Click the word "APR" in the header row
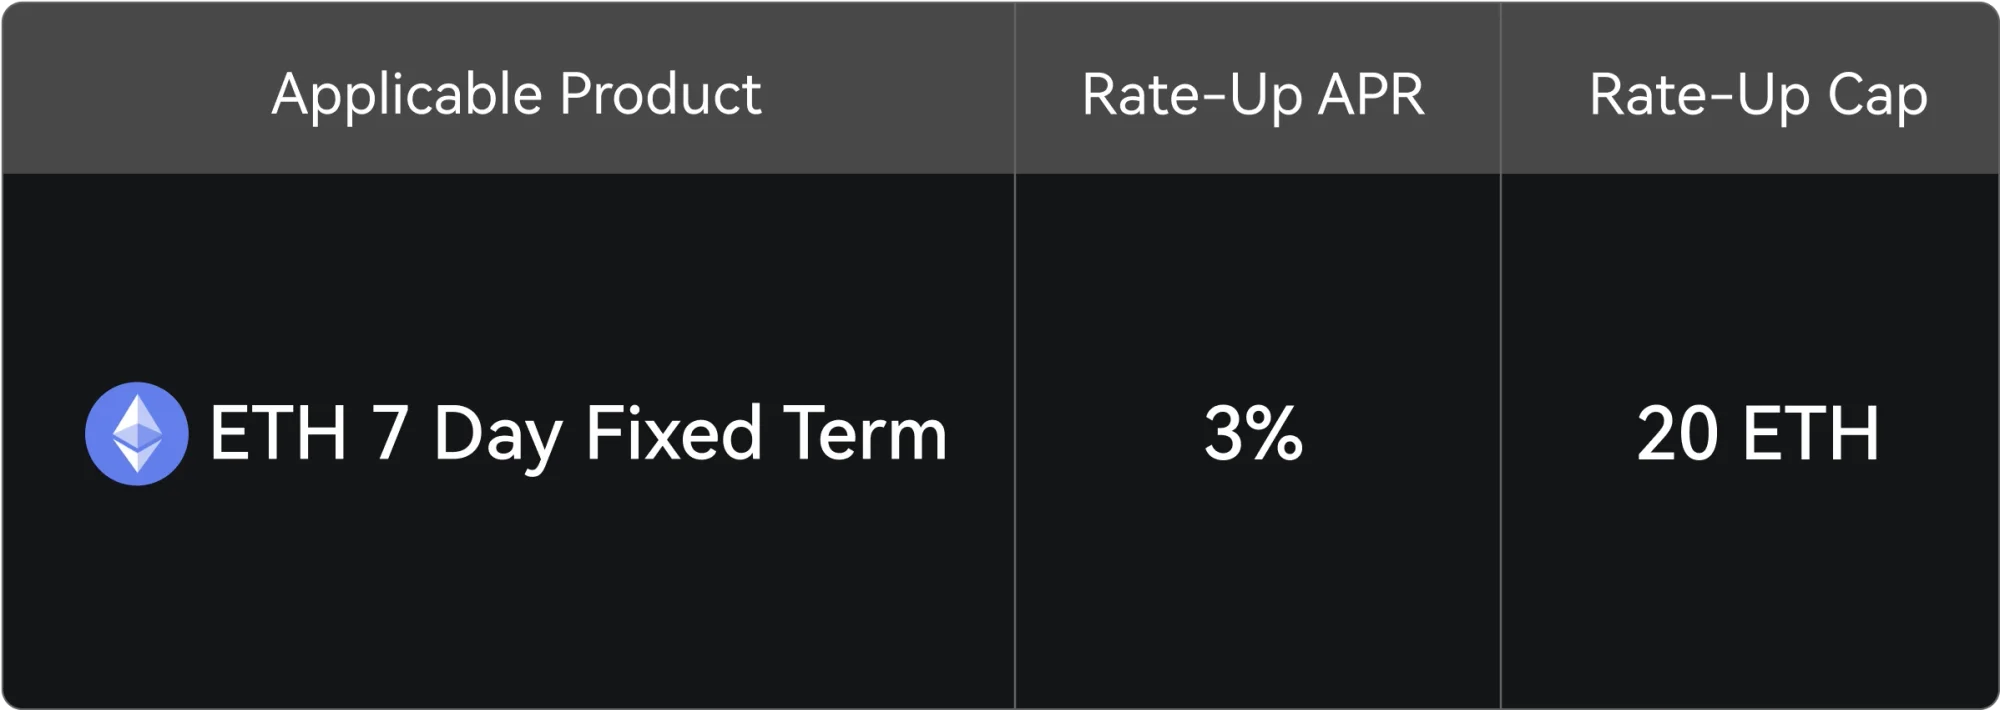The image size is (2000, 710). tap(1371, 95)
